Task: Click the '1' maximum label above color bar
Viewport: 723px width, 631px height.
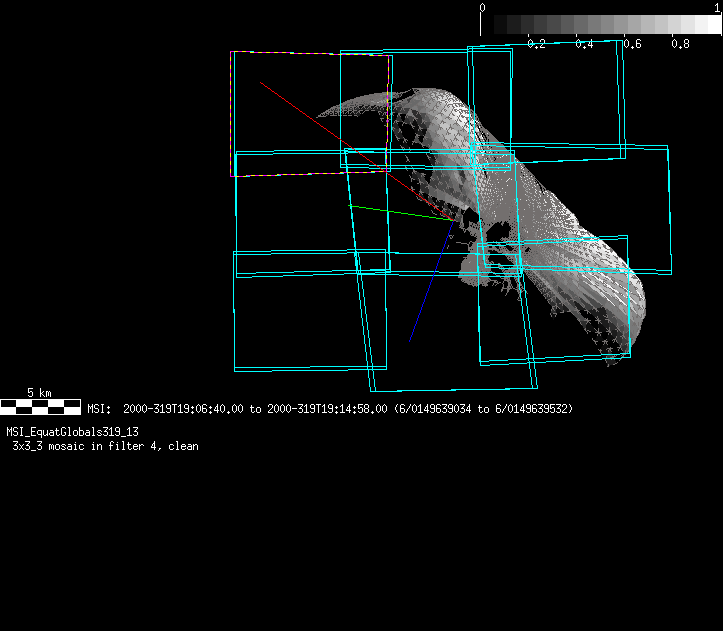Action: (716, 7)
